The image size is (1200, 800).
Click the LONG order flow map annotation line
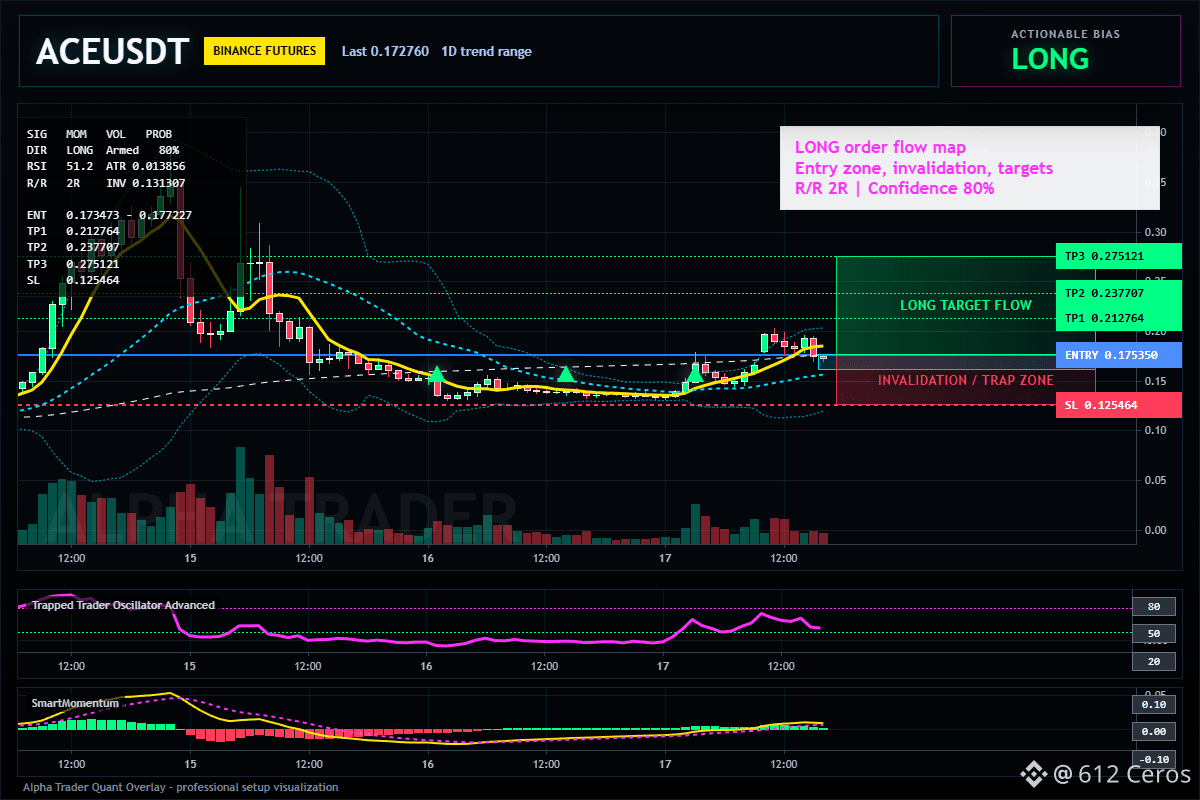point(880,148)
